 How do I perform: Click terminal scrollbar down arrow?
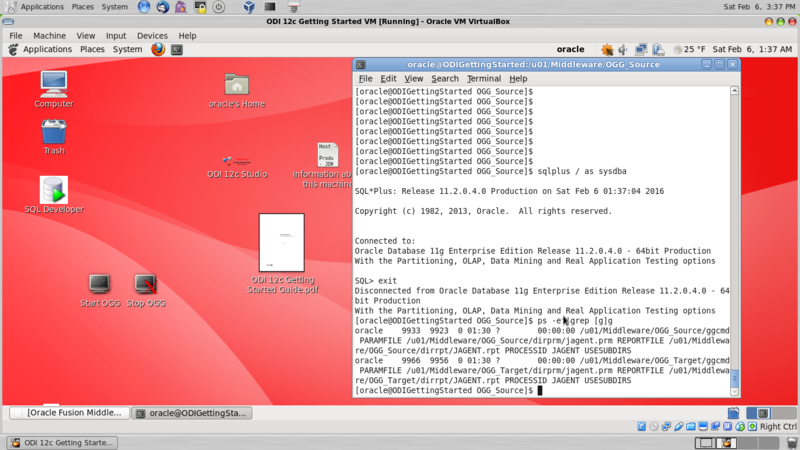(735, 392)
